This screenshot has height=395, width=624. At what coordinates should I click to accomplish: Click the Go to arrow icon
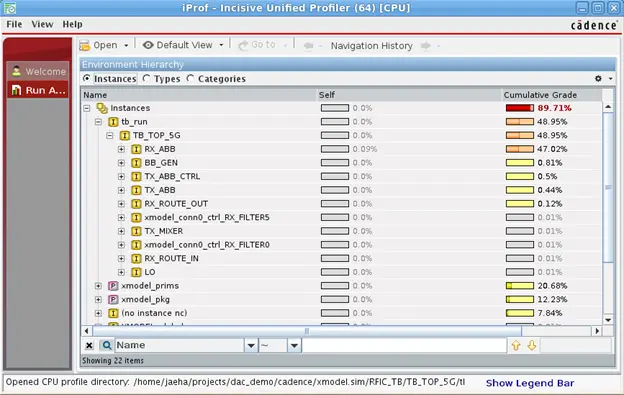click(x=243, y=45)
